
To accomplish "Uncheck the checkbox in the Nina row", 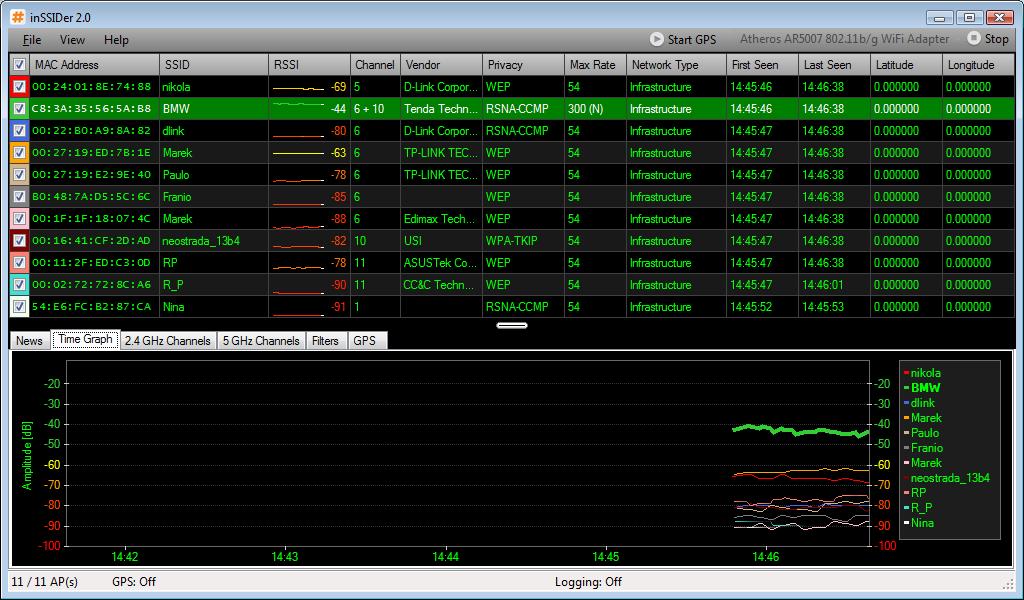I will pyautogui.click(x=20, y=307).
